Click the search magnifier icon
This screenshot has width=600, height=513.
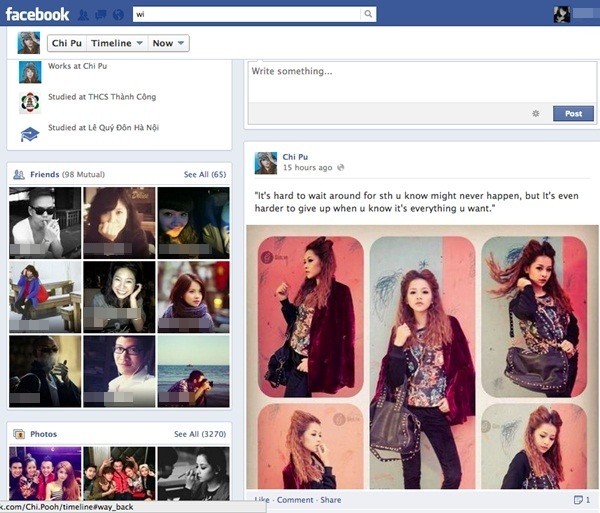tap(368, 14)
